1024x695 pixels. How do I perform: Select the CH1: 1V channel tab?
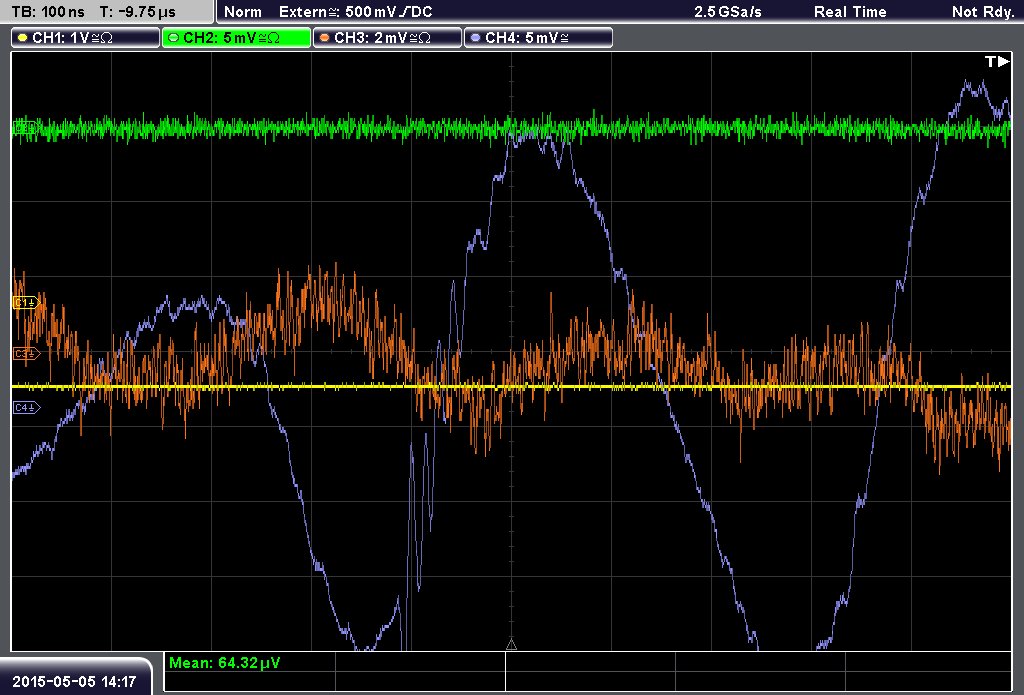tap(86, 38)
